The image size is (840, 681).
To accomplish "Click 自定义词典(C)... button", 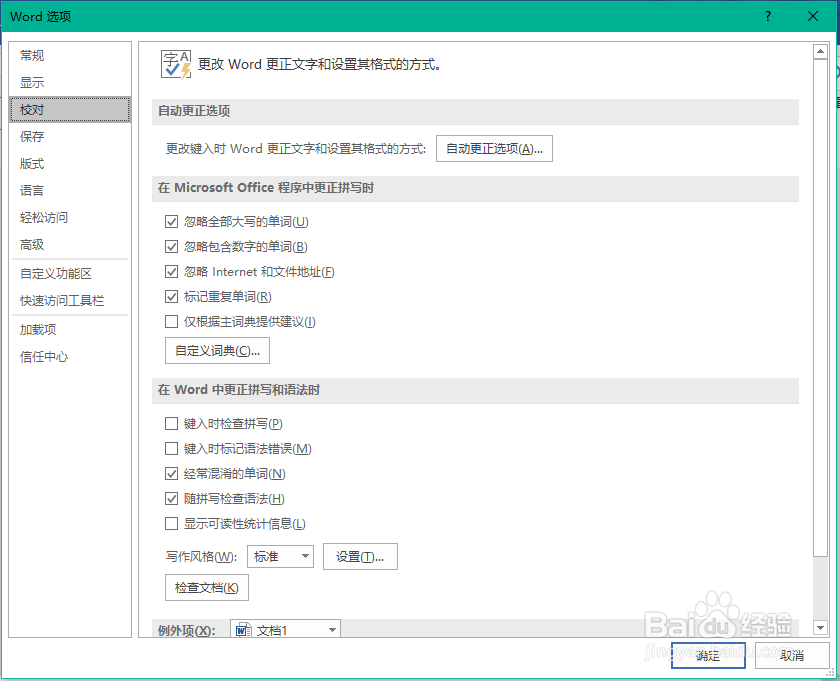I will [x=217, y=350].
